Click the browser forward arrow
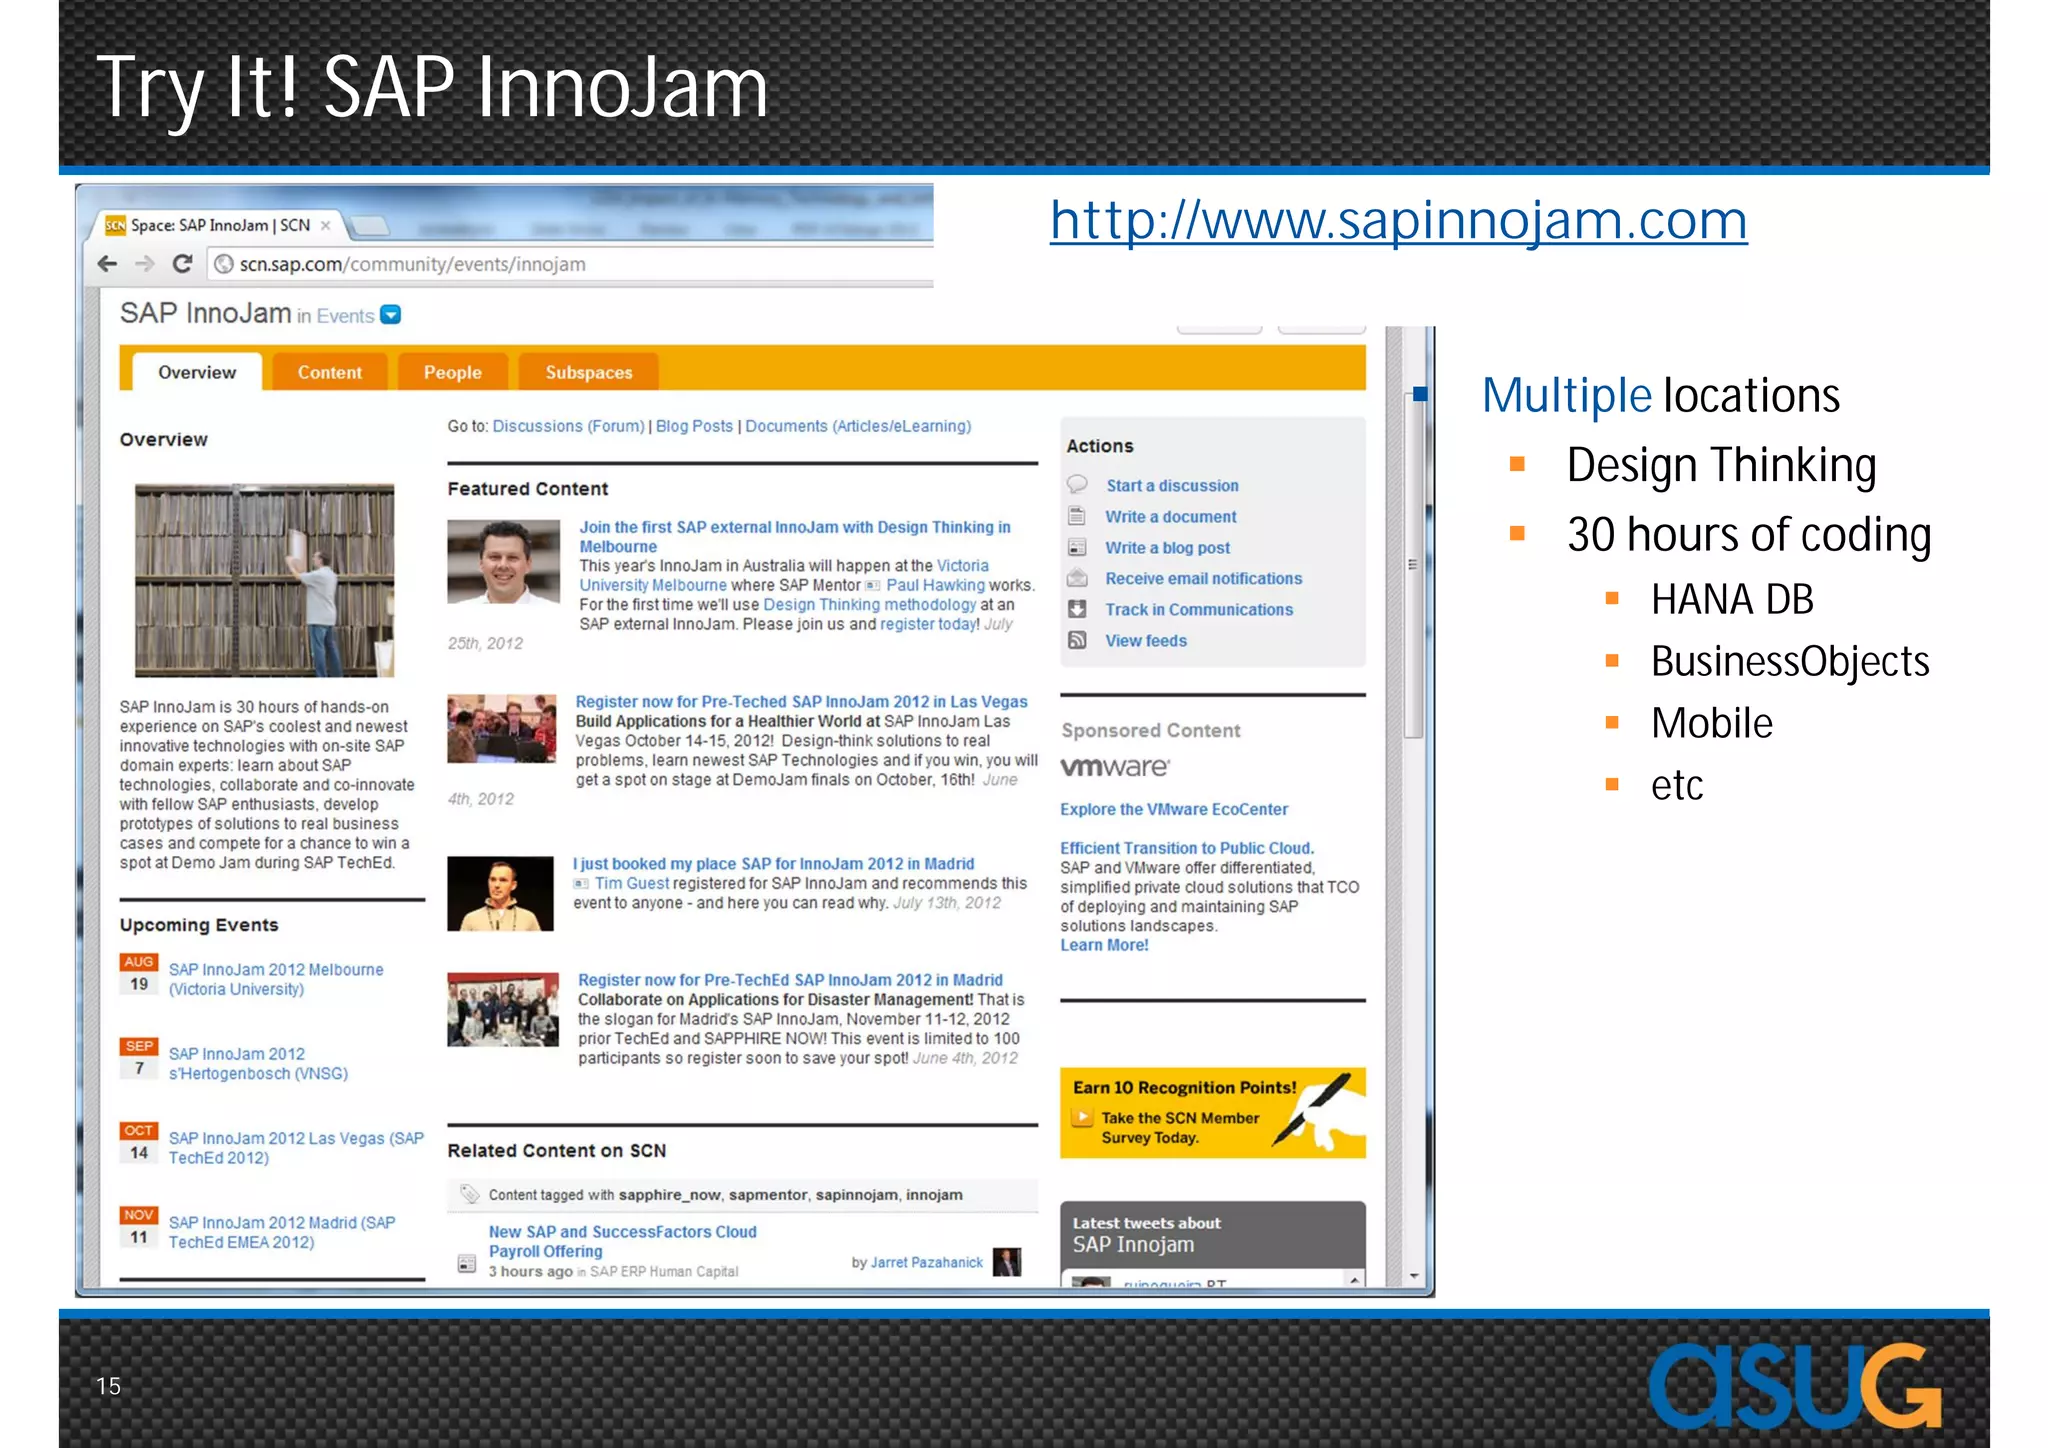The width and height of the screenshot is (2048, 1448). 145,264
